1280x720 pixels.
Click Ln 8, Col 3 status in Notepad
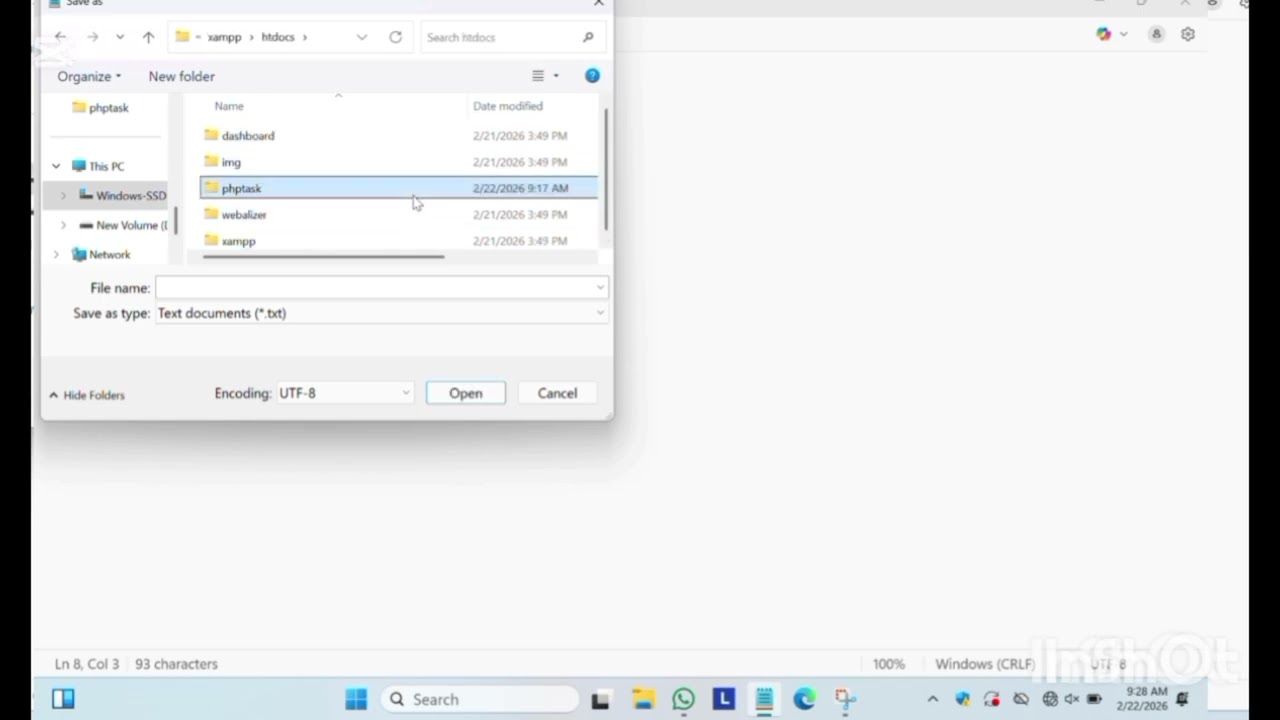point(87,664)
